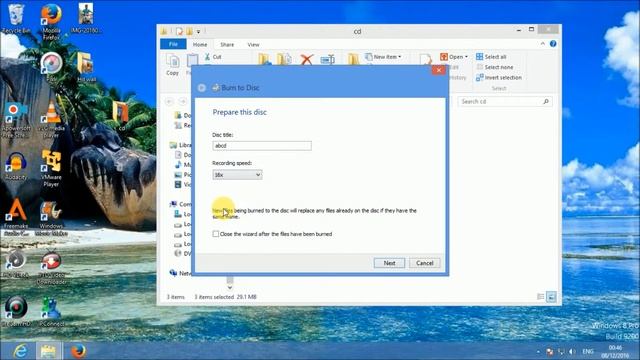Click the volume icon in system tray

(x=572, y=351)
